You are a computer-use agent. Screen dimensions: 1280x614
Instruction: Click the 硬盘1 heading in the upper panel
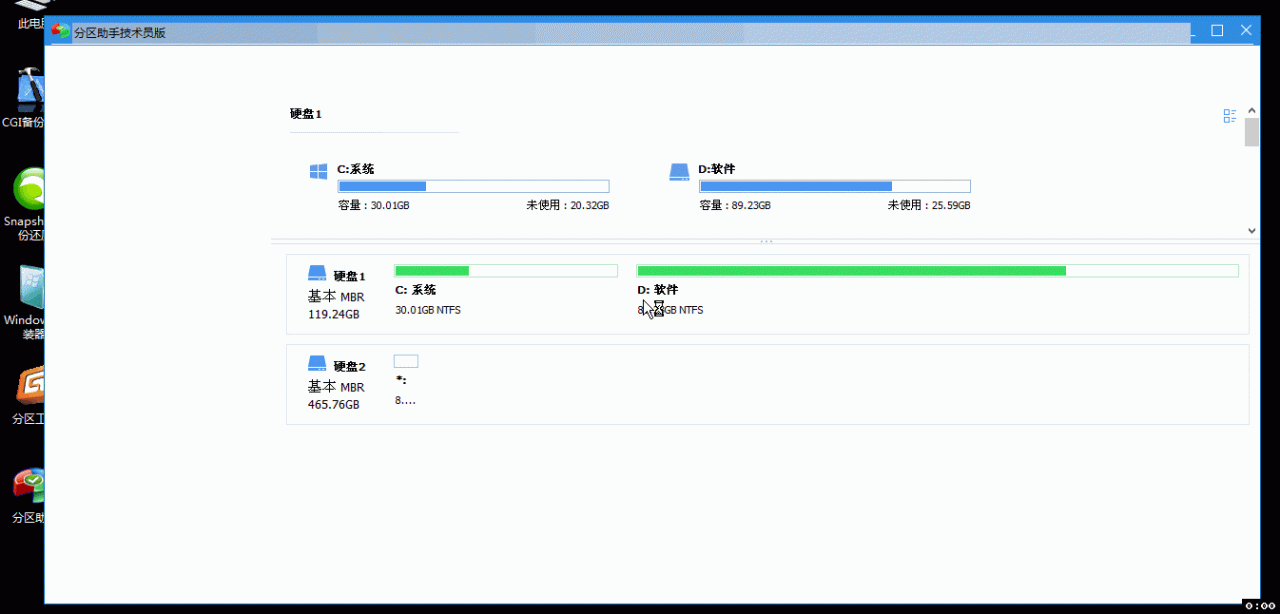coord(306,114)
